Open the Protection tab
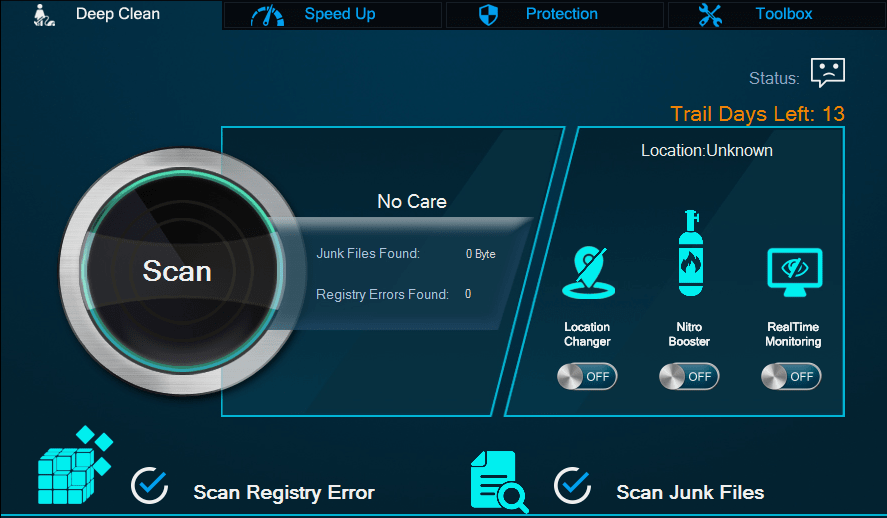 (x=554, y=14)
